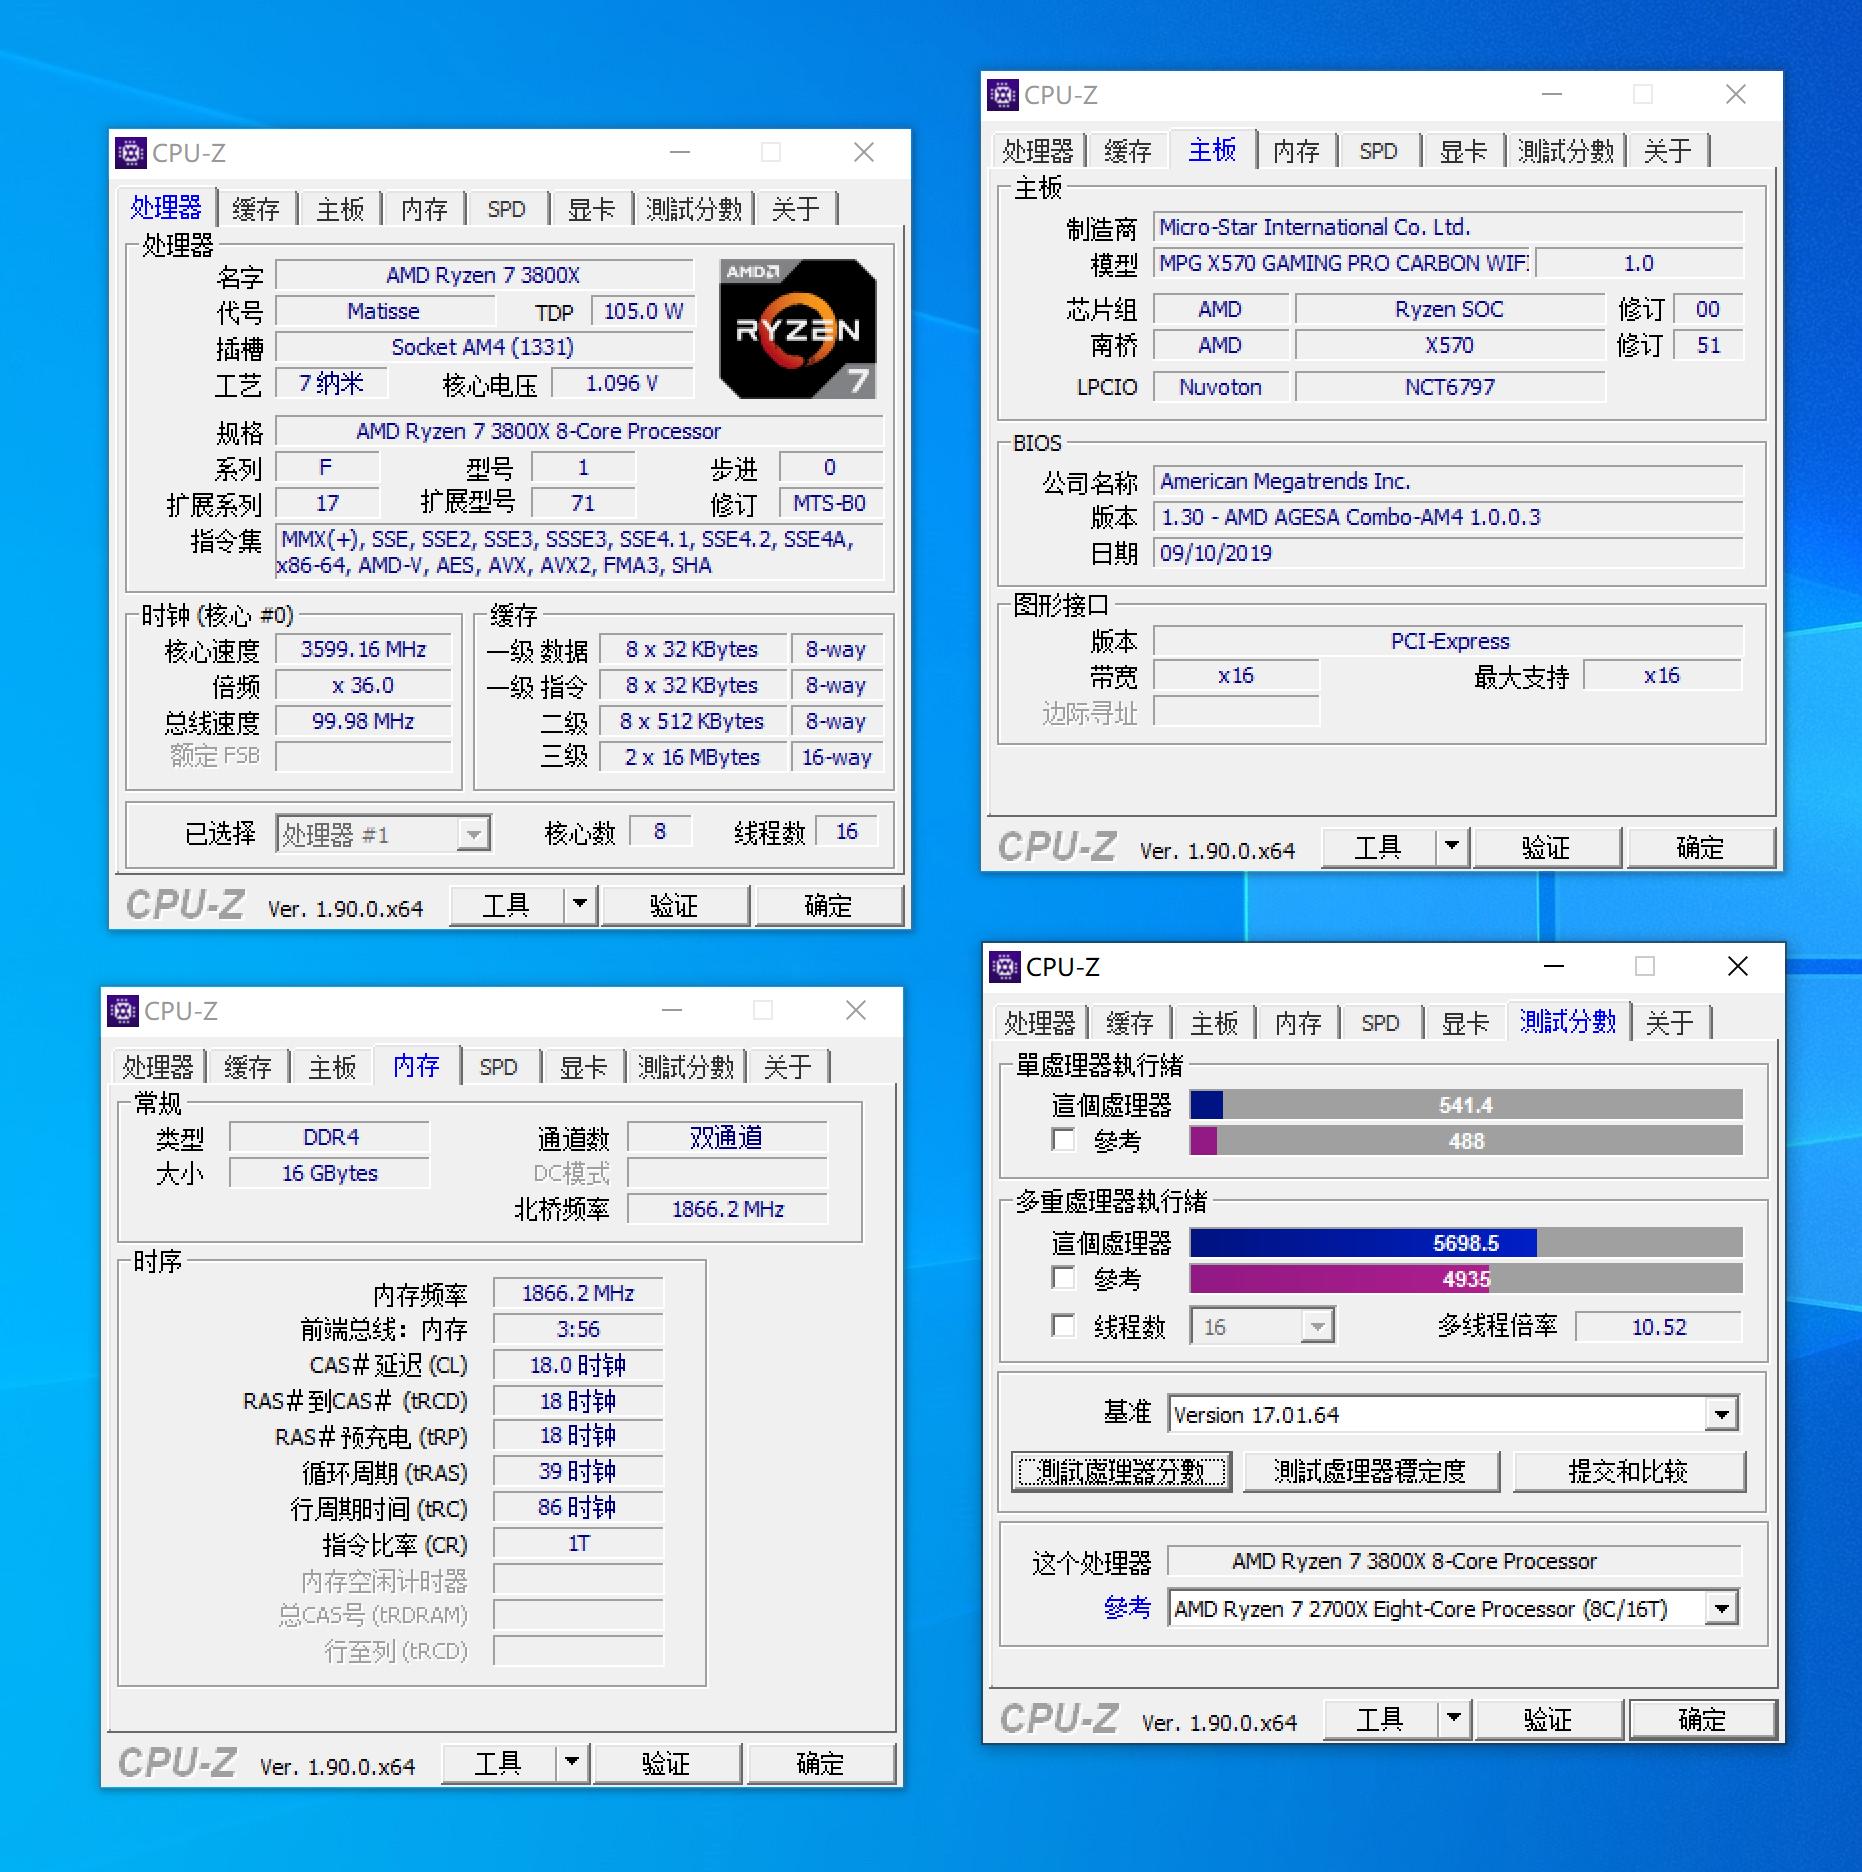Click the socket value 'Socket AM4 (1331)'
Screen dimensions: 1862x1872
pyautogui.click(x=484, y=347)
